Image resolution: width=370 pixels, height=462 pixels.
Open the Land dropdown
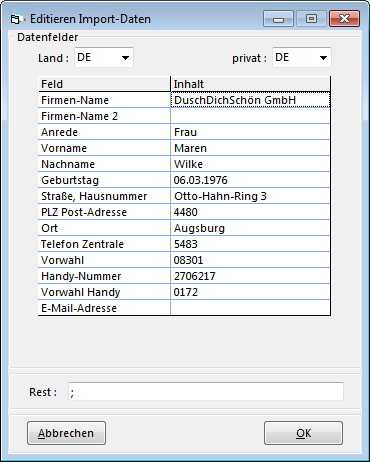pyautogui.click(x=104, y=58)
